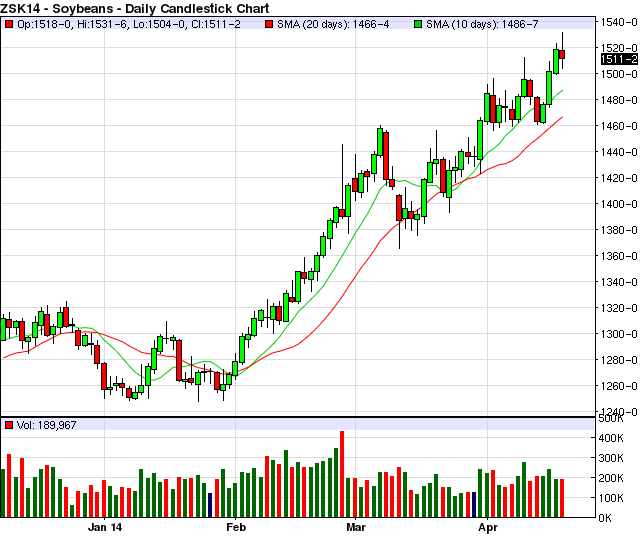The image size is (640, 536).
Task: Click the red Vol legend swatch
Action: (x=9, y=425)
